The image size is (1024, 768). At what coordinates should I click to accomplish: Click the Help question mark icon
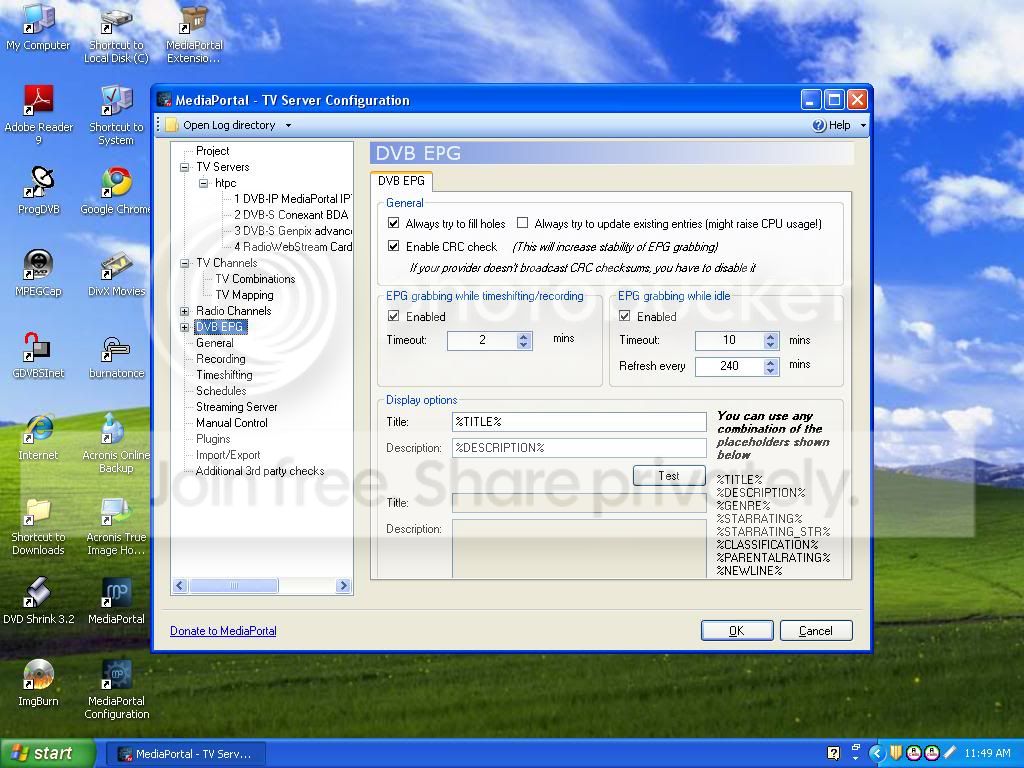pos(819,125)
